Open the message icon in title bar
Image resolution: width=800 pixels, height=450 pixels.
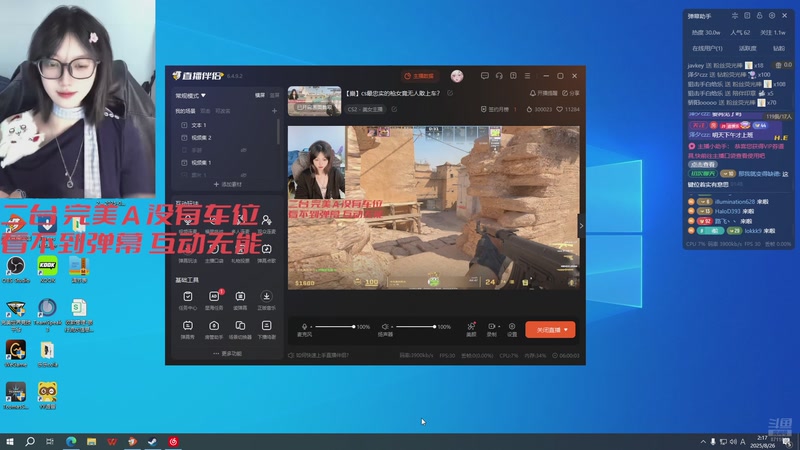click(485, 76)
